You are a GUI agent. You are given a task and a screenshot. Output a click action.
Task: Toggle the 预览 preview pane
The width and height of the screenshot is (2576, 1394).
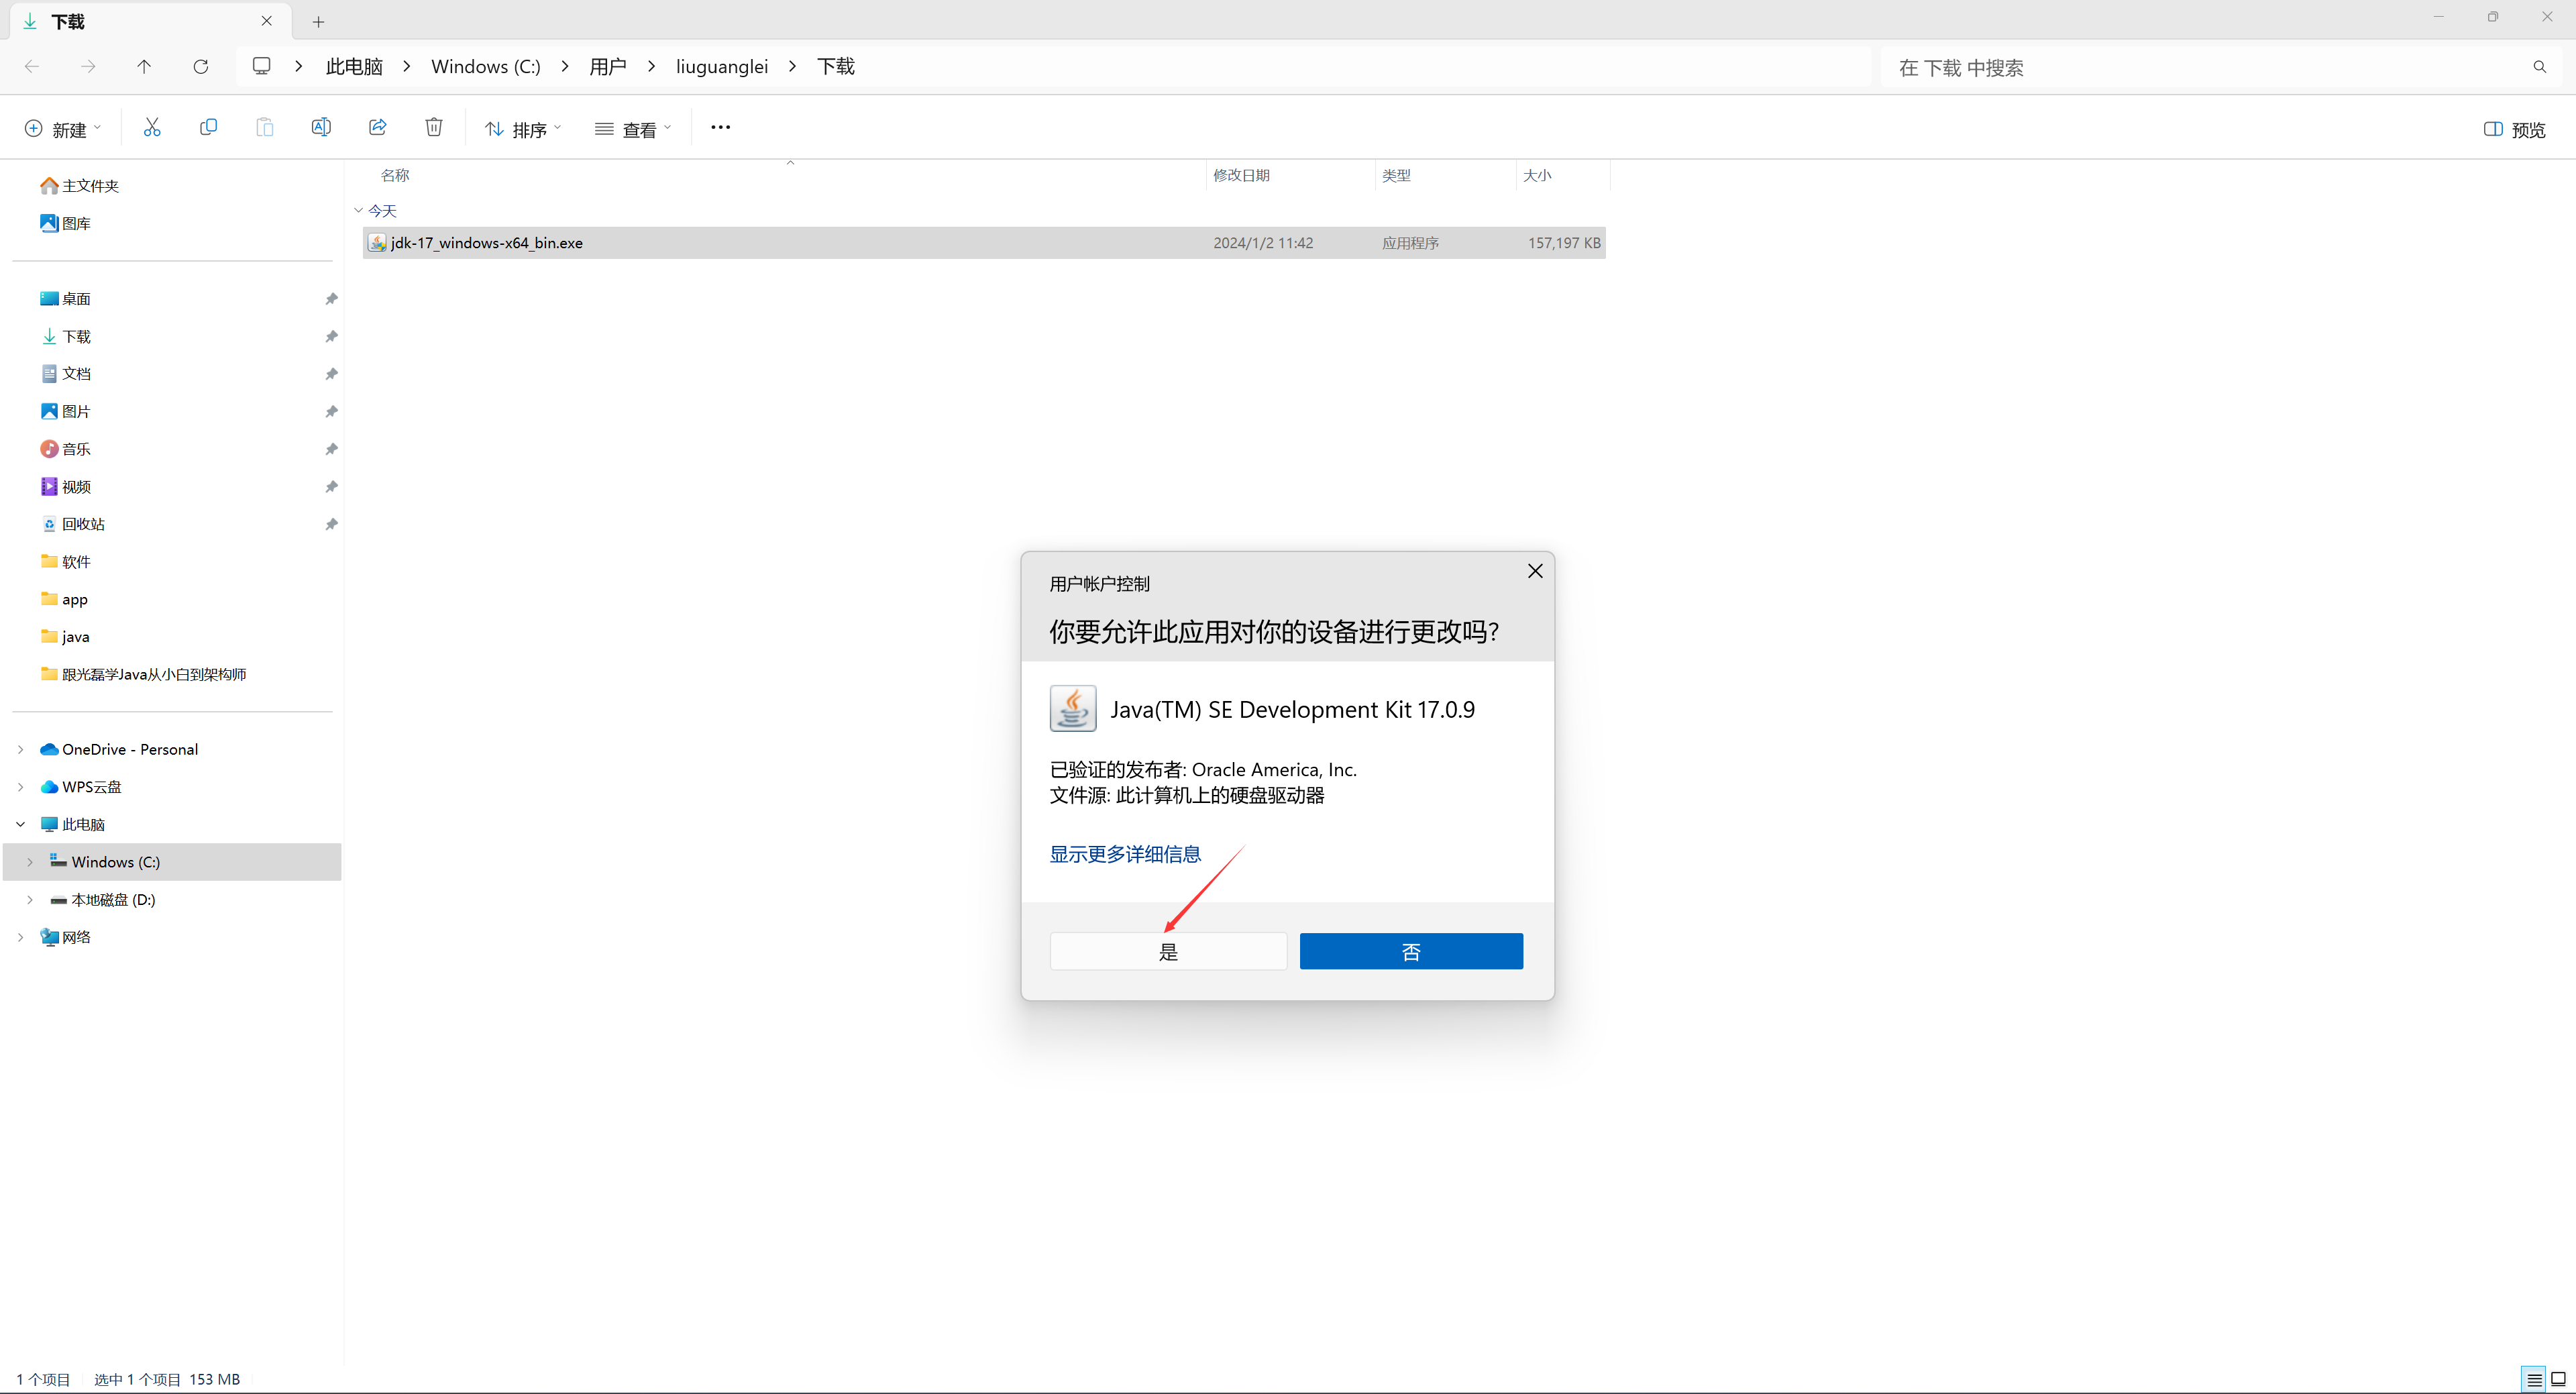point(2515,129)
